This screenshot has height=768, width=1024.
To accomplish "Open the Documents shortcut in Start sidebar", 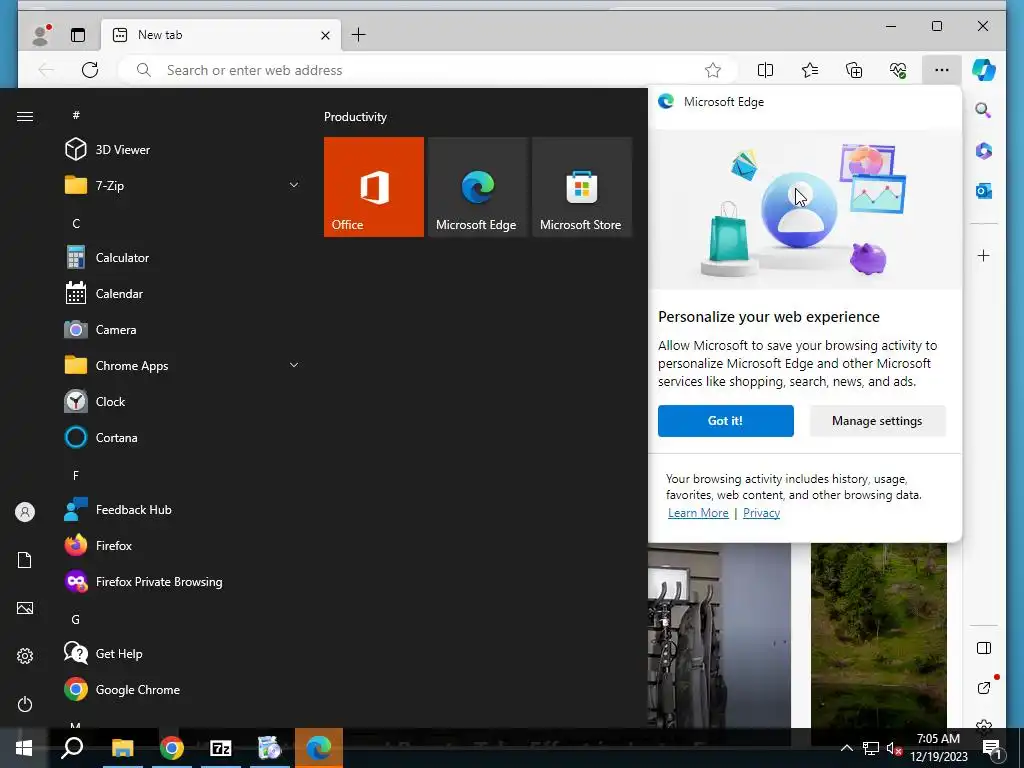I will pos(25,560).
